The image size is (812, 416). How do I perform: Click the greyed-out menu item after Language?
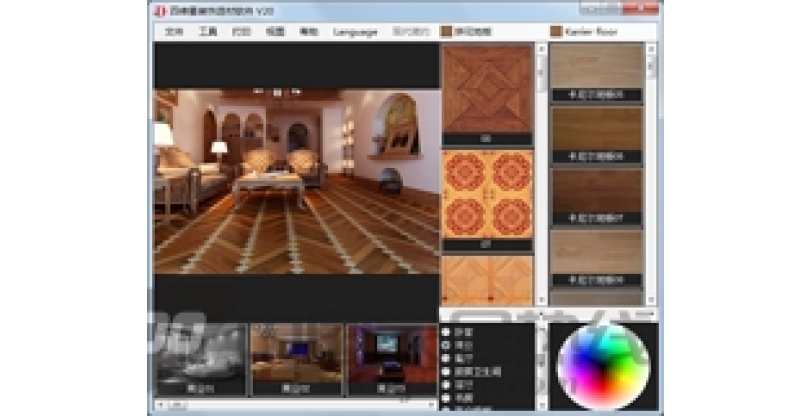click(411, 32)
